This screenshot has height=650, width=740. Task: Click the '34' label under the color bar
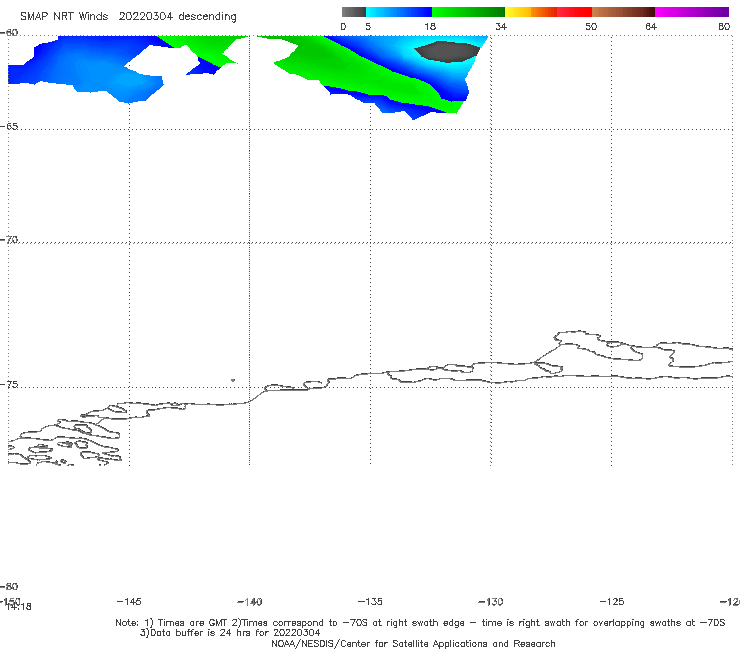(501, 27)
